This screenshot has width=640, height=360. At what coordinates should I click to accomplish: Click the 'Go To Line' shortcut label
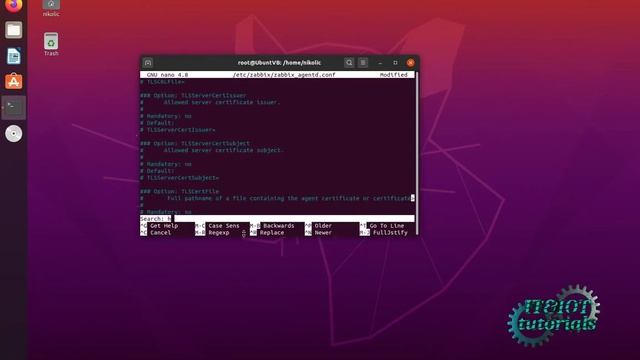coord(387,226)
